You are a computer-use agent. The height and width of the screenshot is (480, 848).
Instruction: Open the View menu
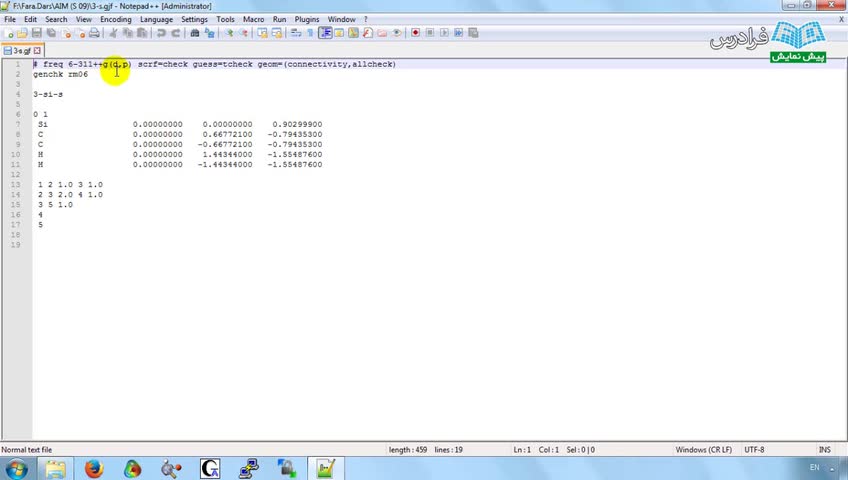pos(83,19)
